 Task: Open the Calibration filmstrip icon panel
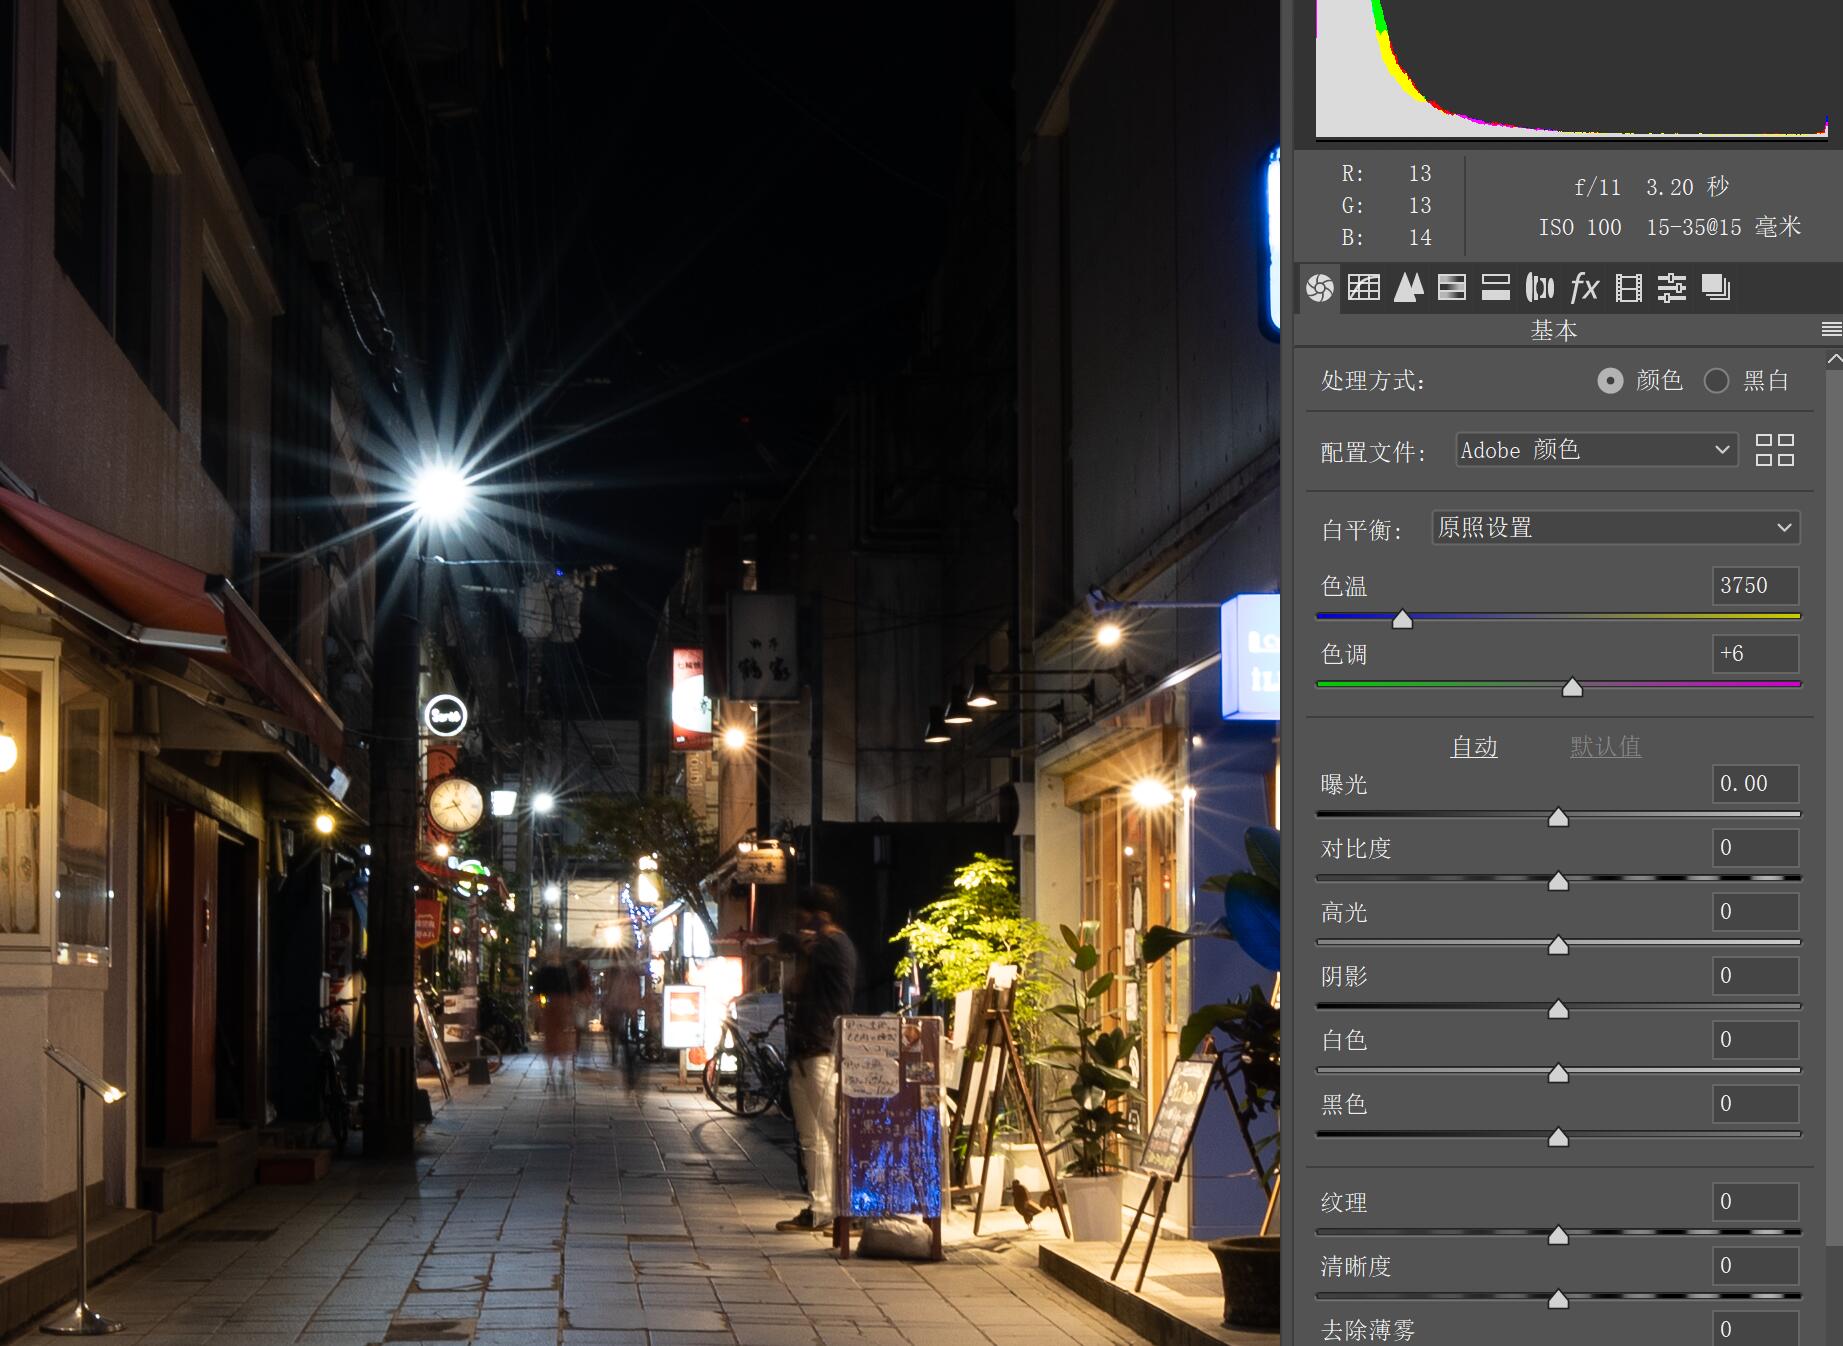1629,288
